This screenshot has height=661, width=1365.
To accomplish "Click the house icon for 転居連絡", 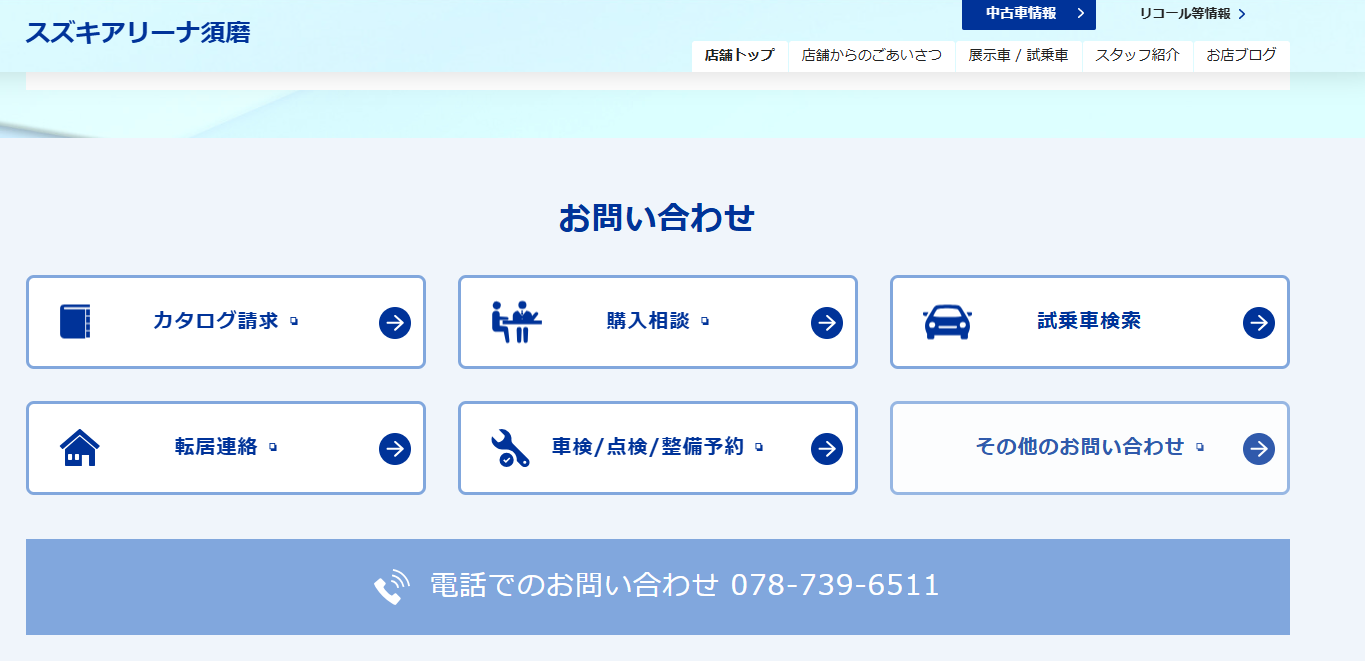I will (x=79, y=448).
